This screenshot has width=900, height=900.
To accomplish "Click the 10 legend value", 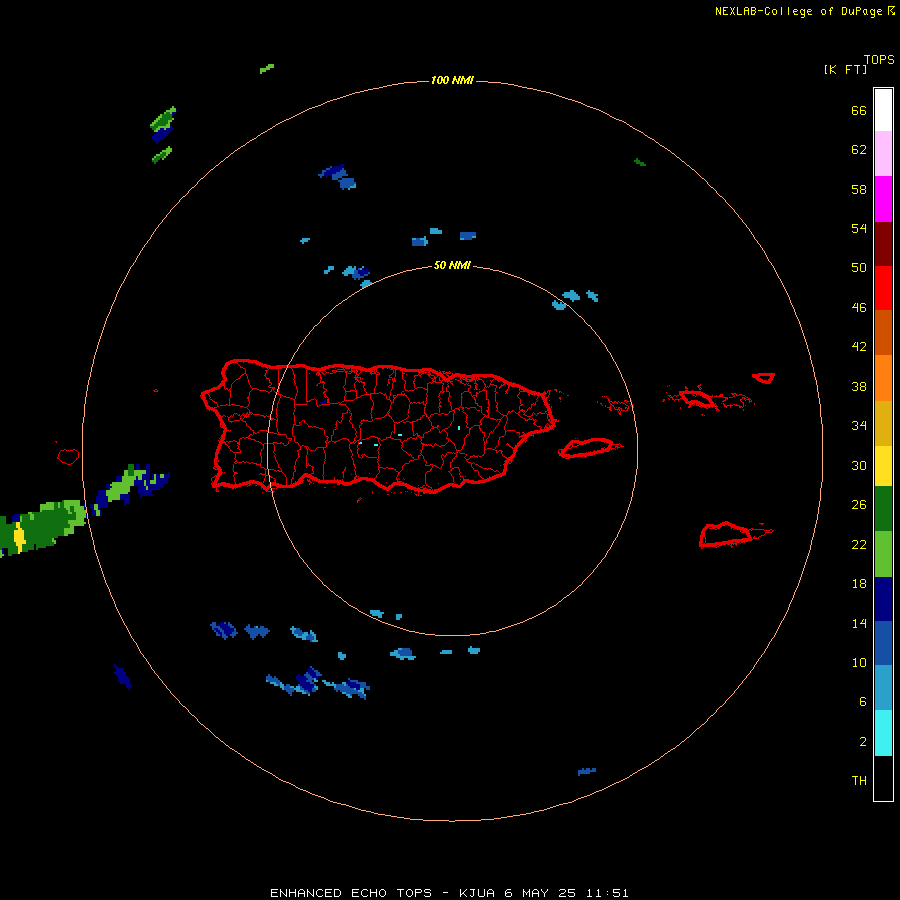I will coord(859,662).
